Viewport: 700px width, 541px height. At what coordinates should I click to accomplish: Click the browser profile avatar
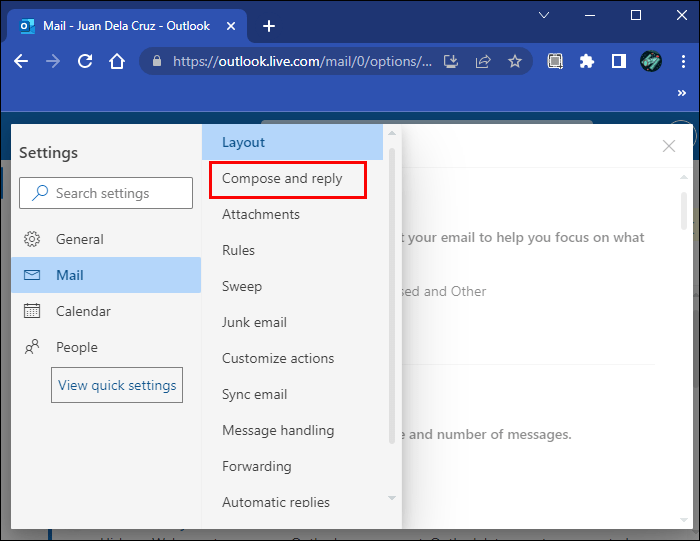point(651,61)
